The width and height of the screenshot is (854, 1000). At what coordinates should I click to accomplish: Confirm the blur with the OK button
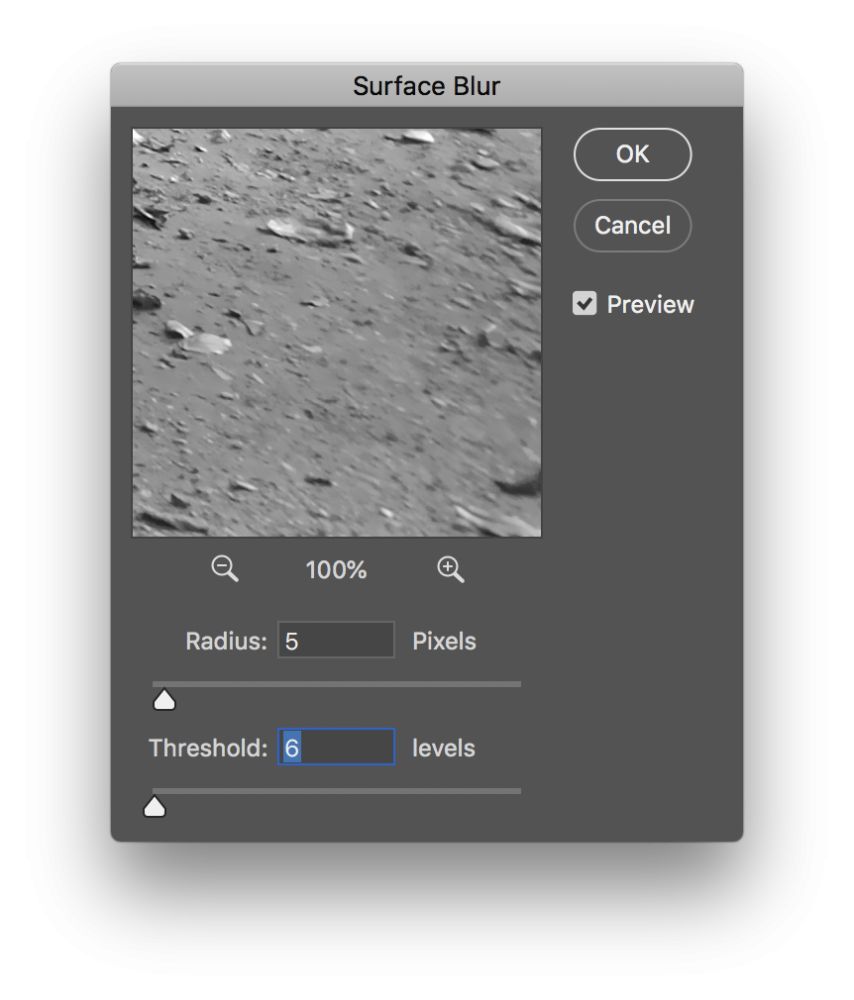click(x=632, y=154)
